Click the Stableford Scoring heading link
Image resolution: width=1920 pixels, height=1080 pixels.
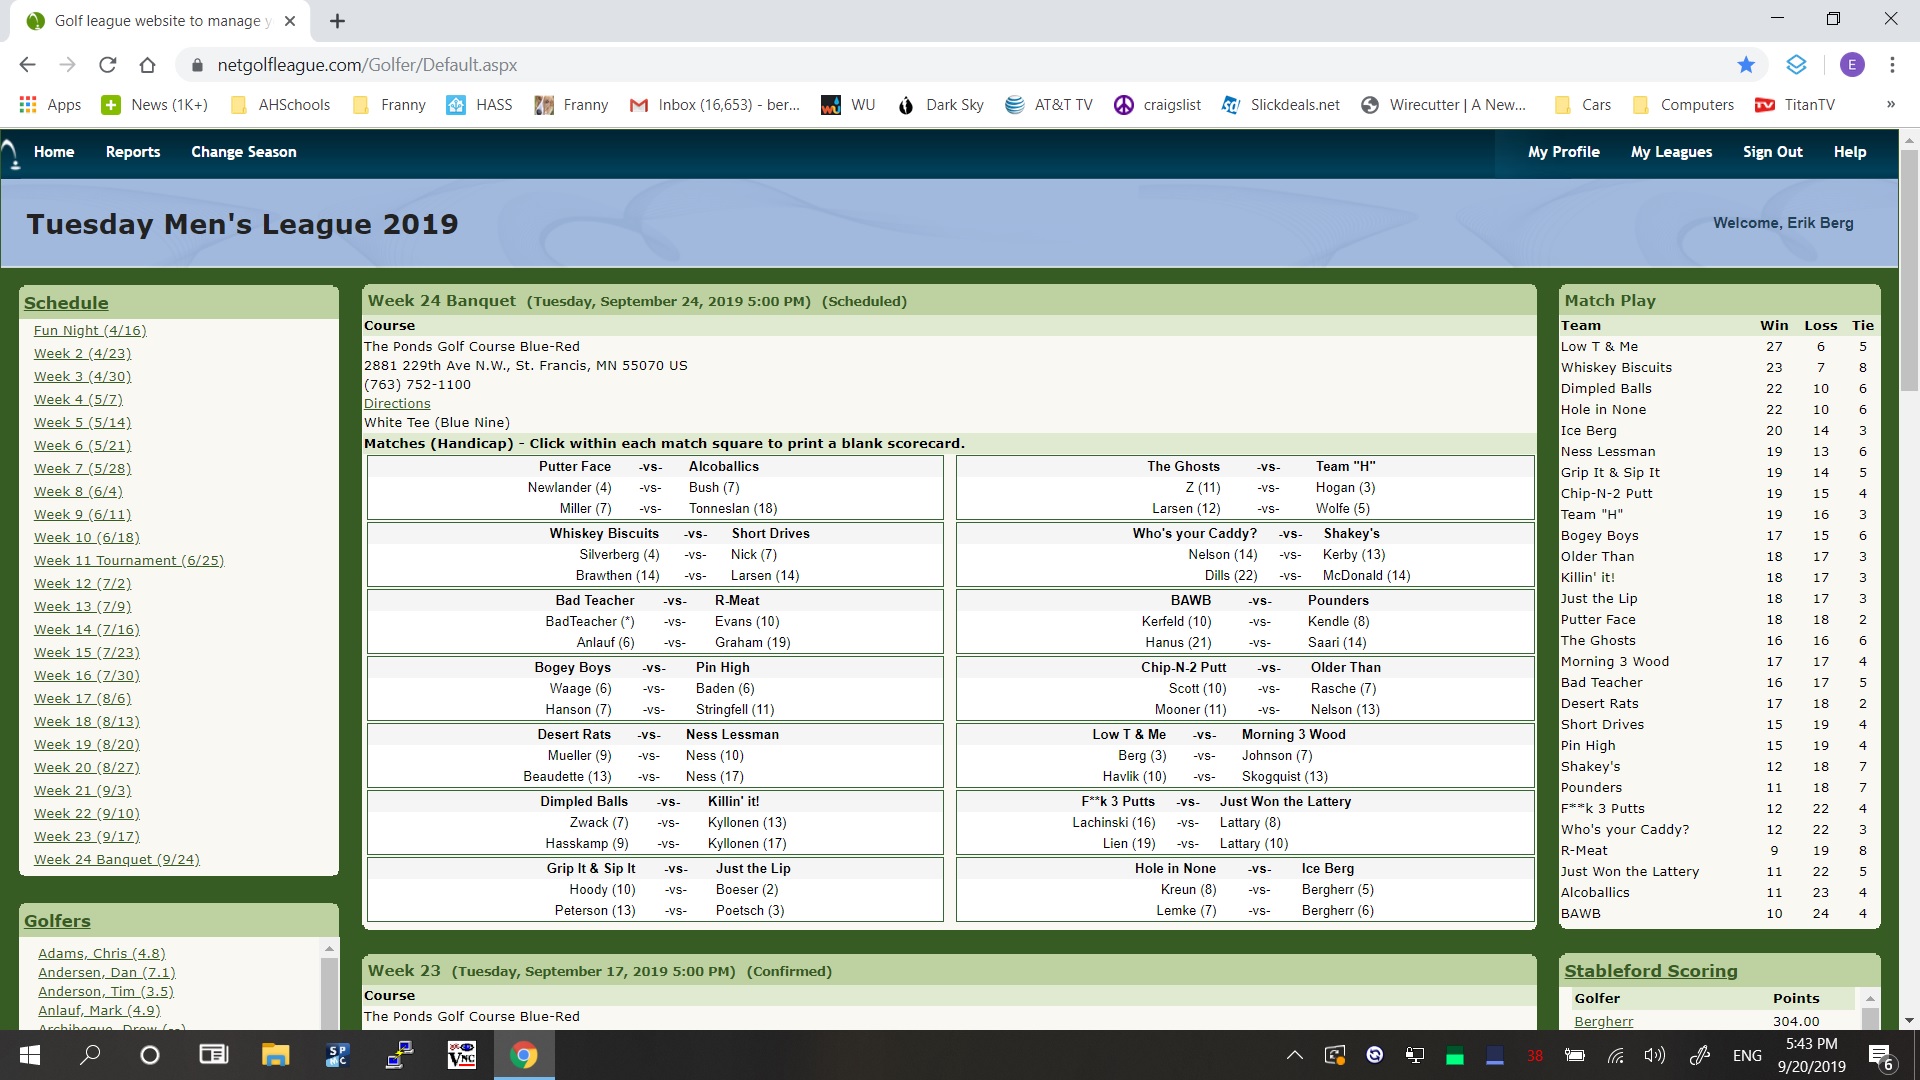(1650, 971)
